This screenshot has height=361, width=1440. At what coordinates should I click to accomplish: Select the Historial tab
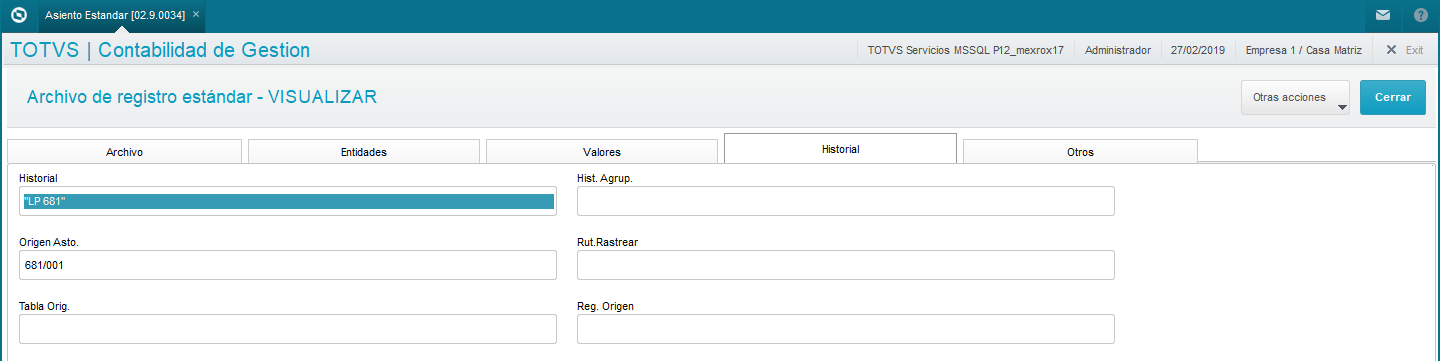[840, 148]
